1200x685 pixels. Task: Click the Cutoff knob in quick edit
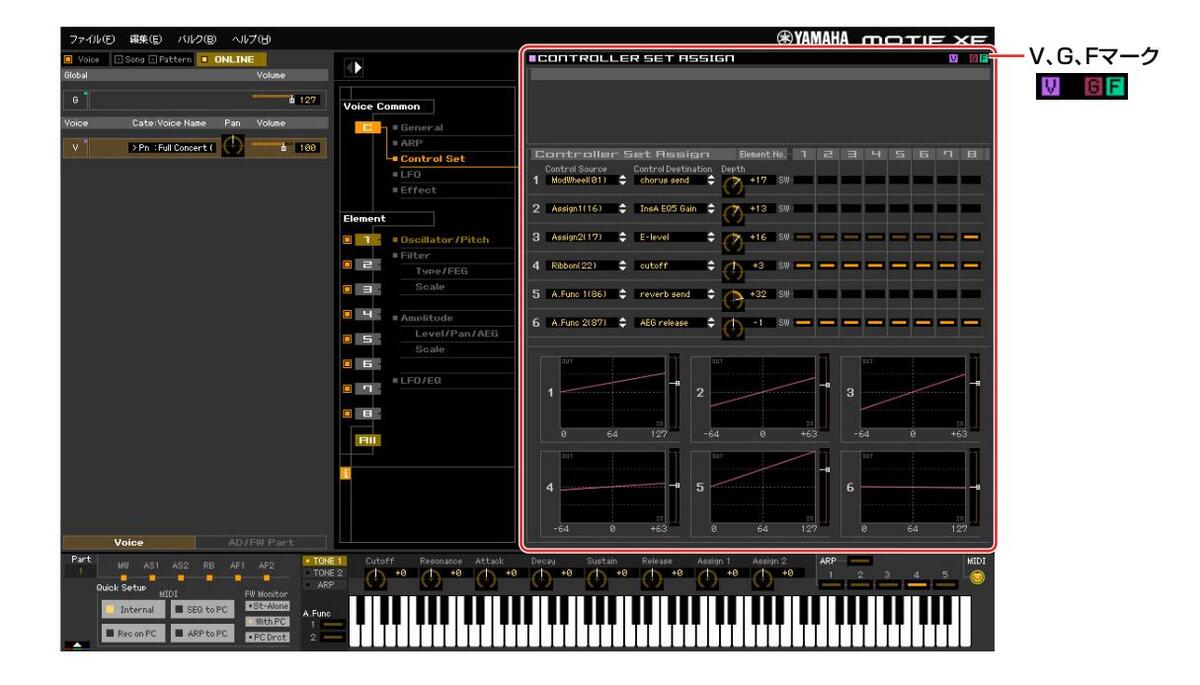[376, 579]
